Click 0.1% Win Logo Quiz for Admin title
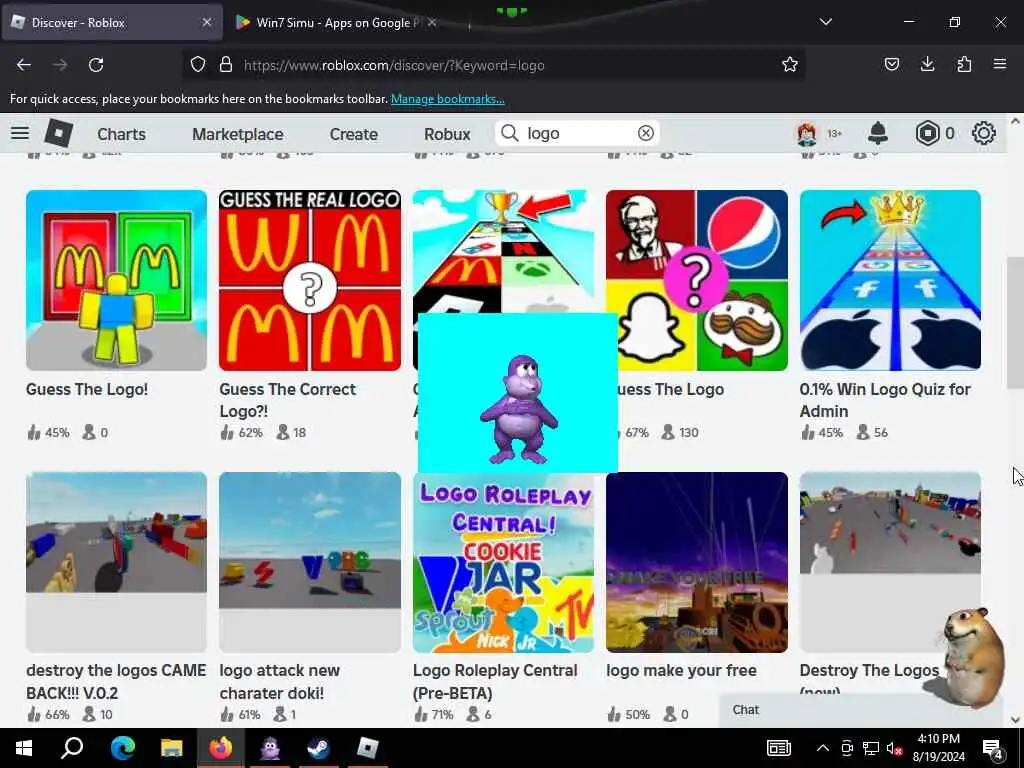Image resolution: width=1024 pixels, height=768 pixels. (885, 400)
